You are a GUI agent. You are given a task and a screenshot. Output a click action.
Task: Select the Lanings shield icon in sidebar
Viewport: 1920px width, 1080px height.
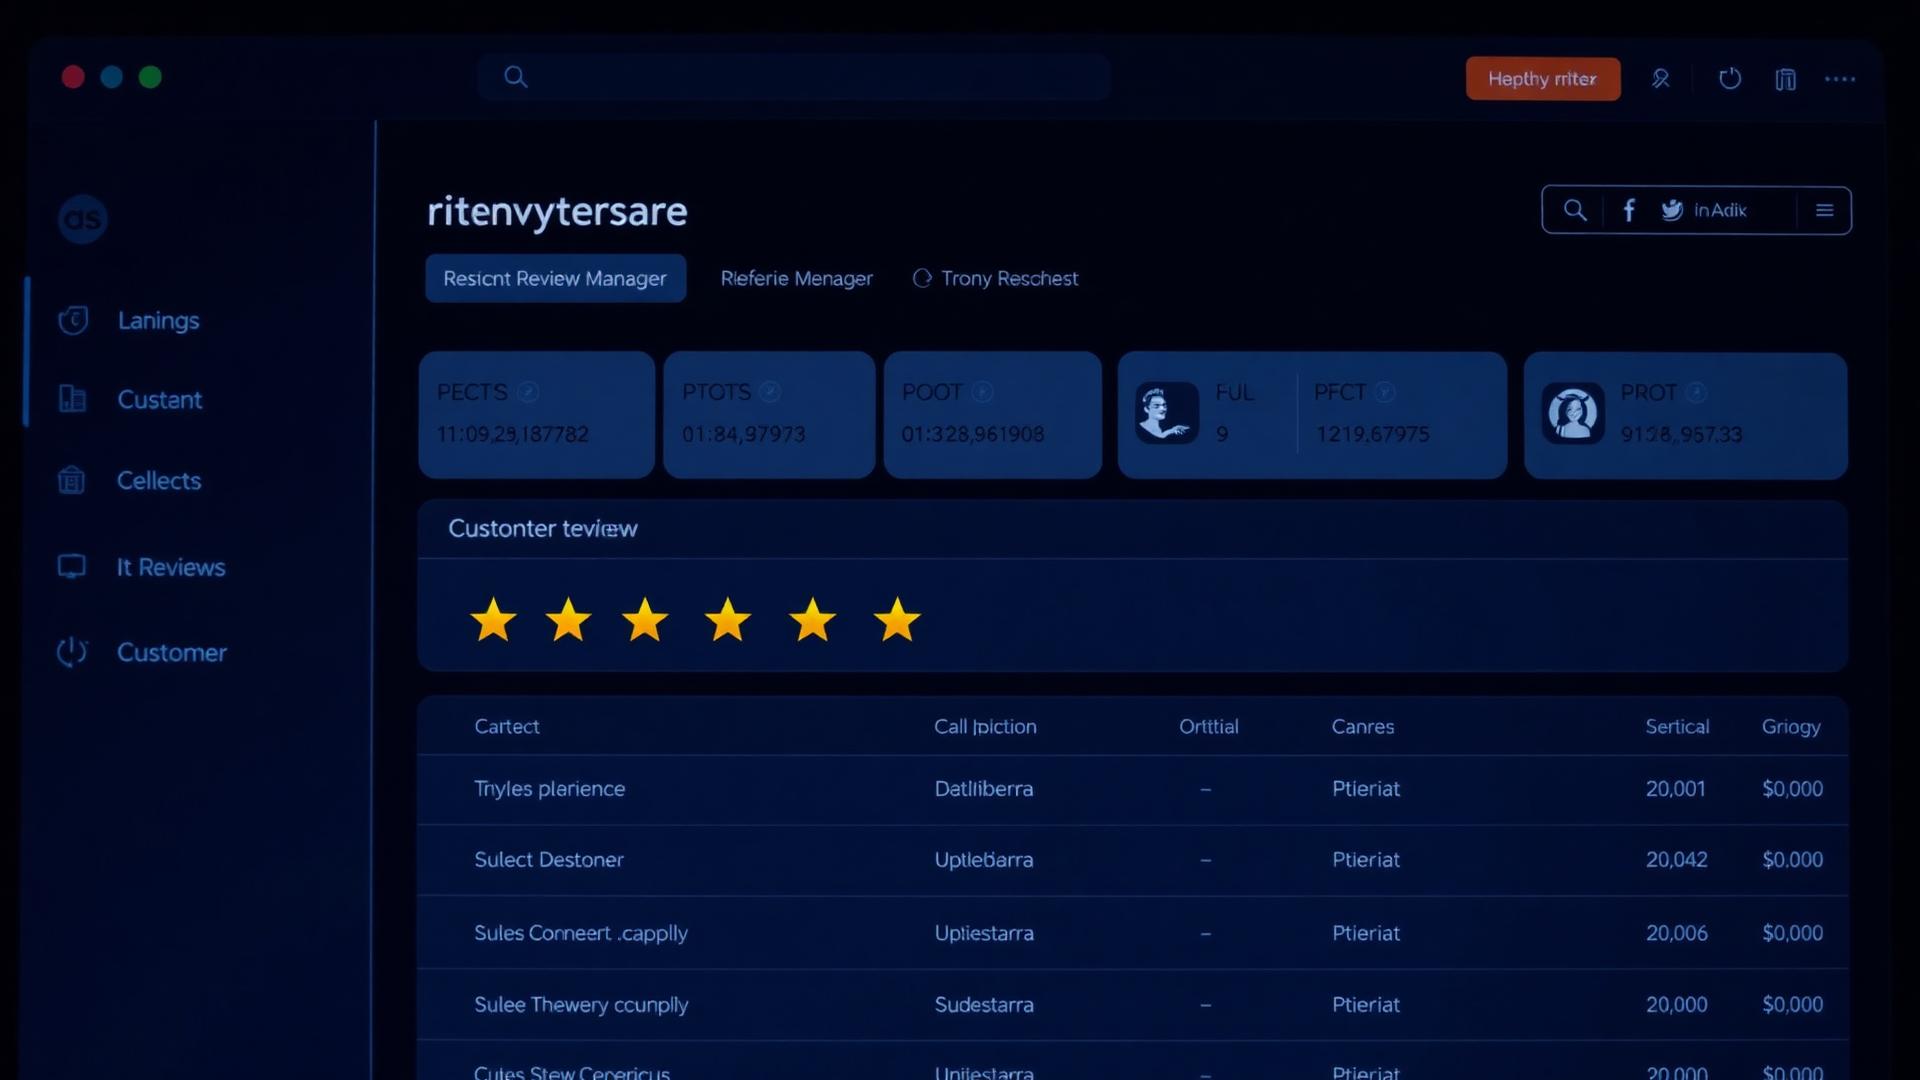click(x=71, y=320)
